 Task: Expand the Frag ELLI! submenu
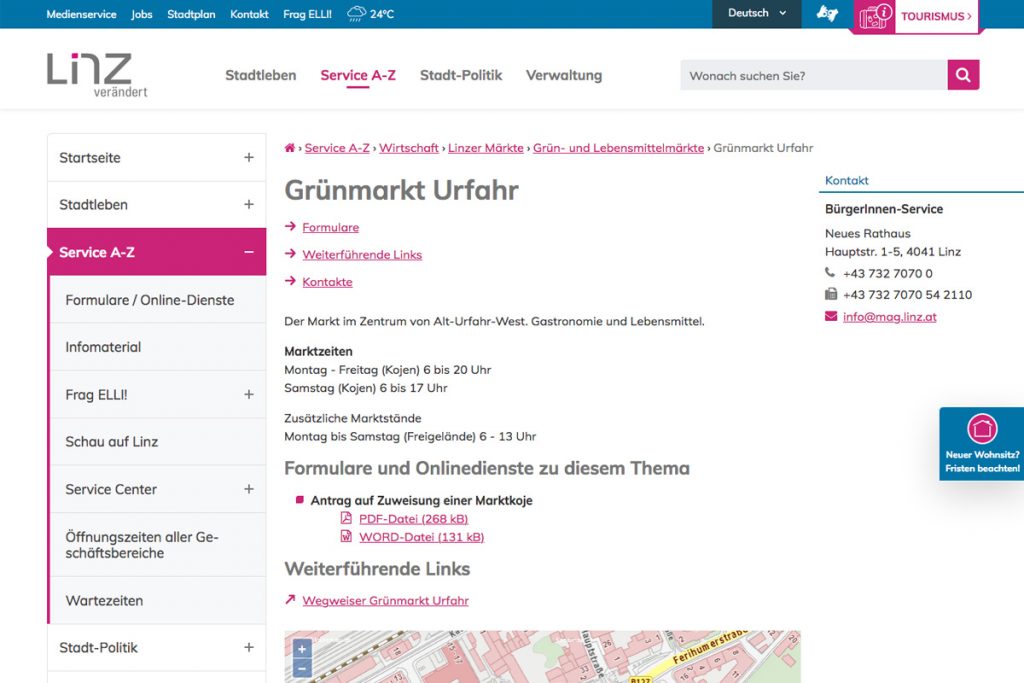pyautogui.click(x=248, y=395)
